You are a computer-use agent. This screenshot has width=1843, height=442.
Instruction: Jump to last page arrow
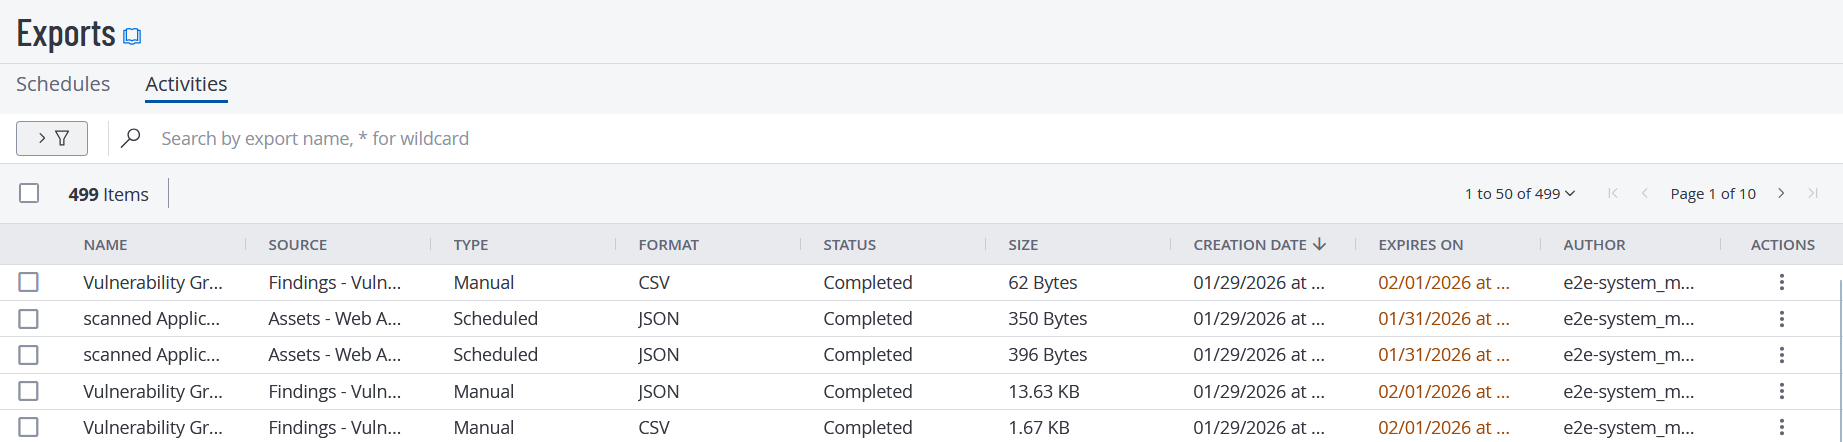1813,193
